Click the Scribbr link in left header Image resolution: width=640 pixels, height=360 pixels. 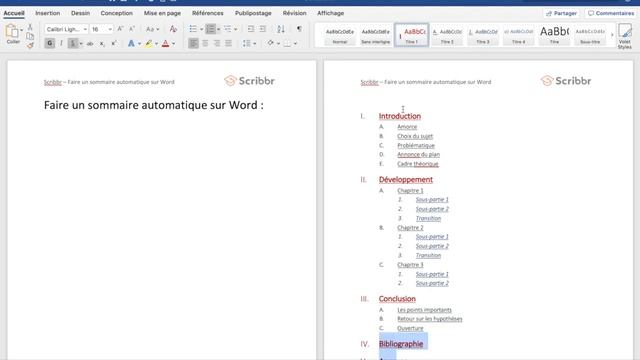[x=53, y=82]
